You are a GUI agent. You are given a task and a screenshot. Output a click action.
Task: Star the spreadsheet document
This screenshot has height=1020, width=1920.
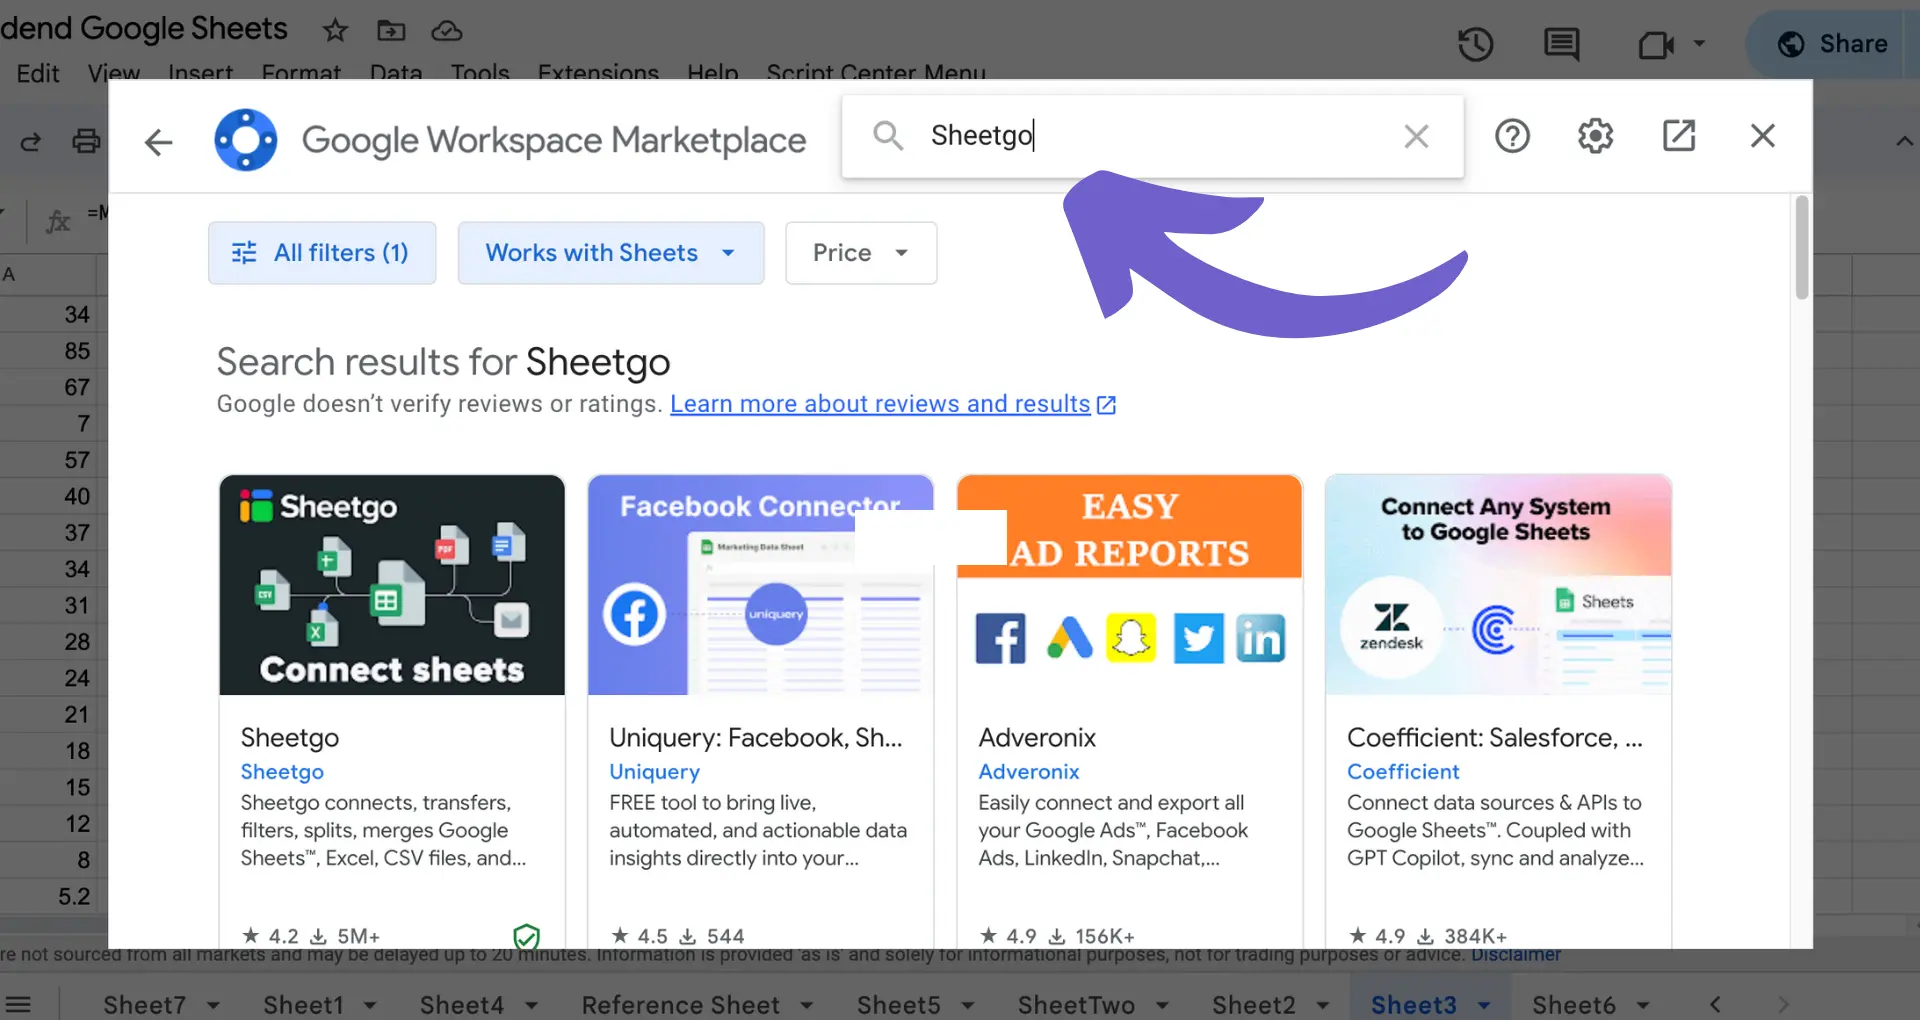tap(335, 31)
